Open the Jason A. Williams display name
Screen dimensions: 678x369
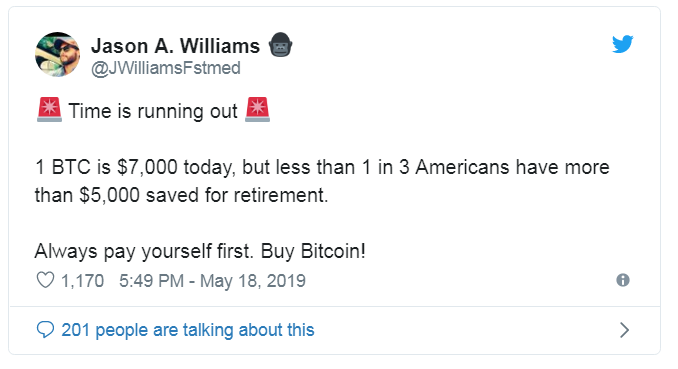pyautogui.click(x=175, y=46)
